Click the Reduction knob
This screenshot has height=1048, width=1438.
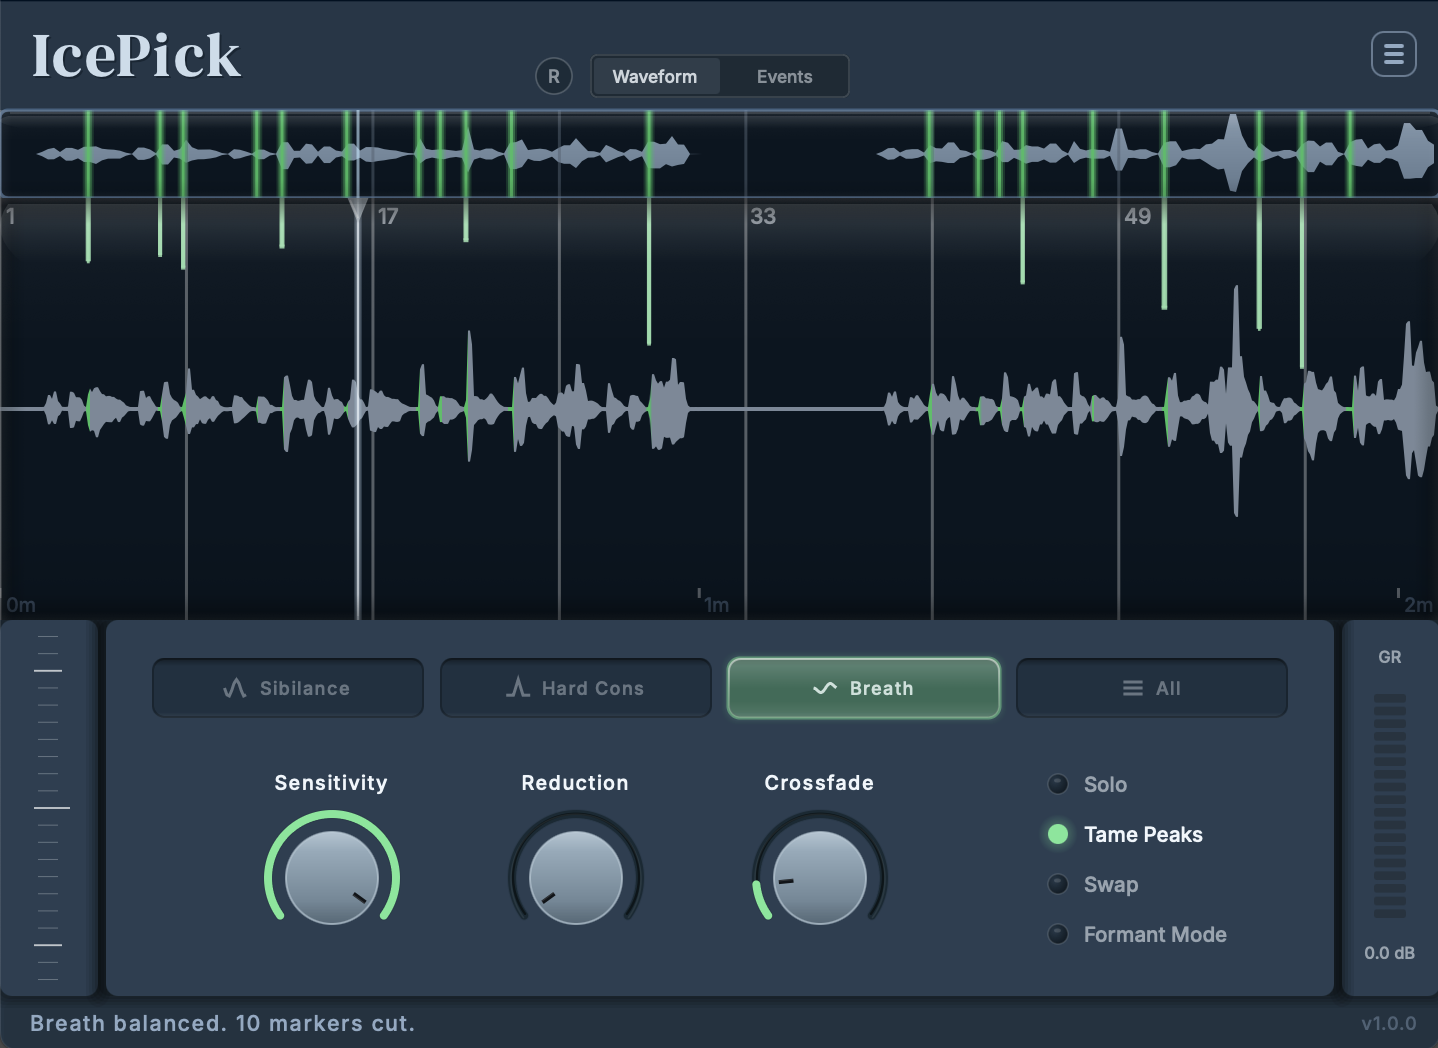[576, 877]
